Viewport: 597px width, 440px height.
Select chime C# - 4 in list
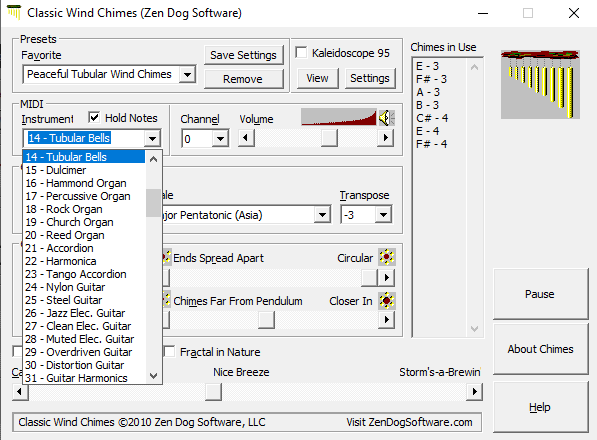click(x=432, y=118)
